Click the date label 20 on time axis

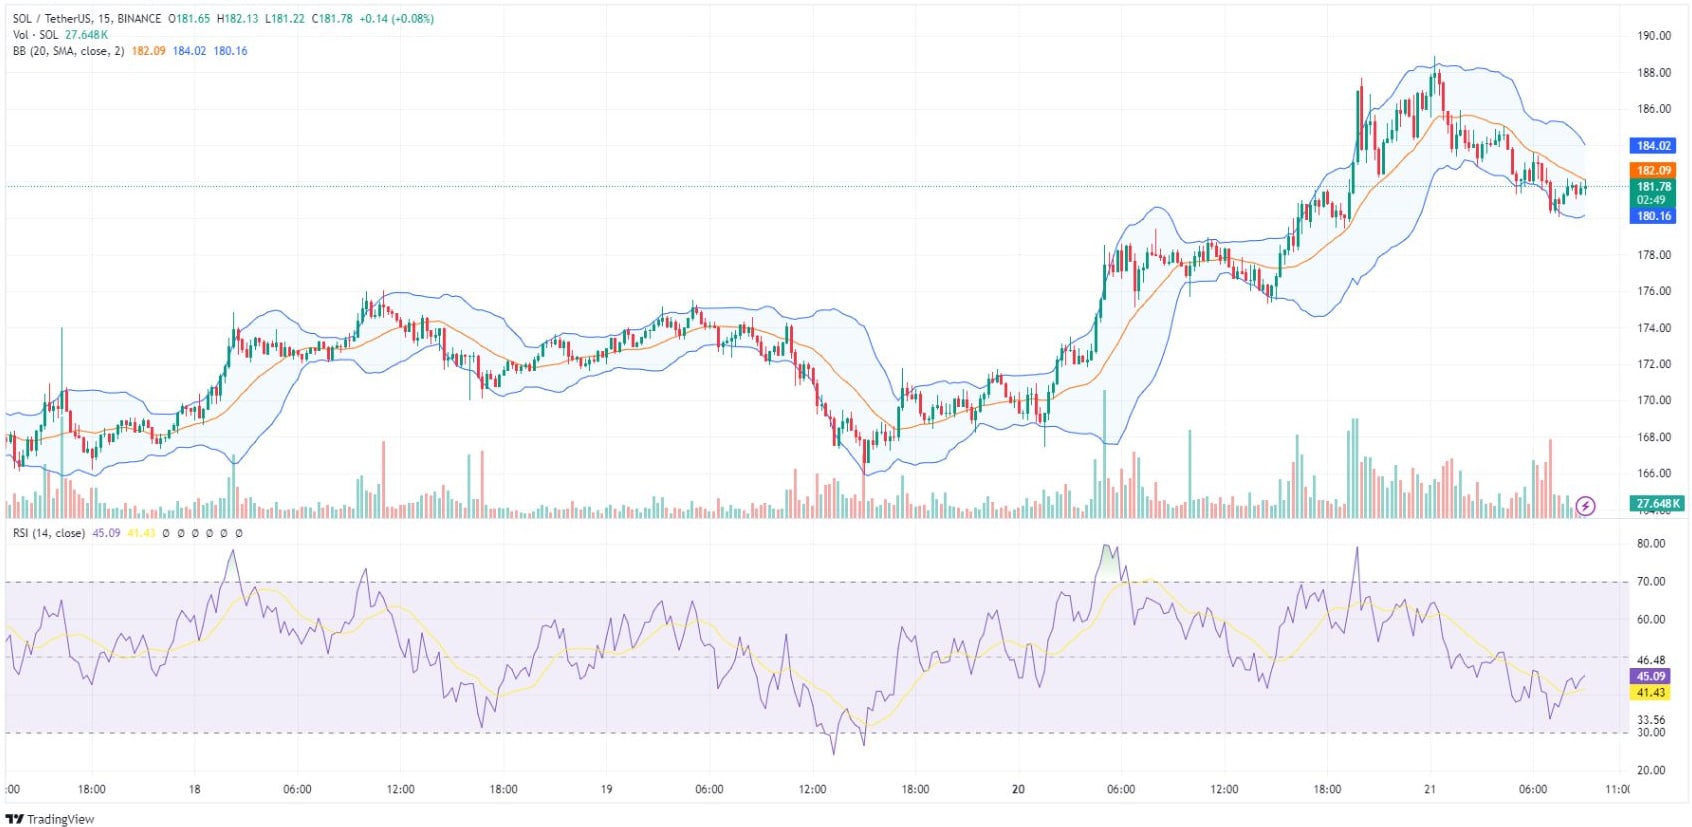[1018, 790]
